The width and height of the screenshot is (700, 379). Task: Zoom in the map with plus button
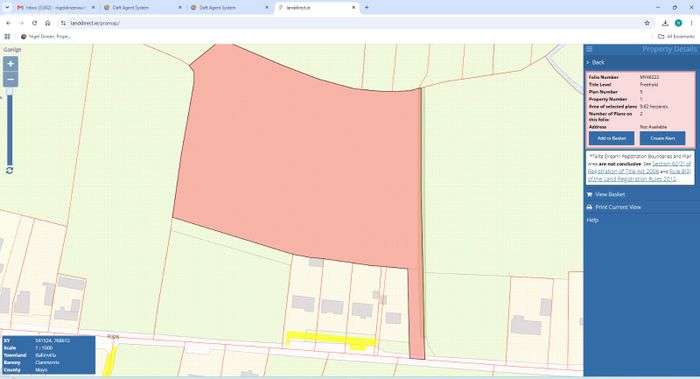[x=10, y=64]
